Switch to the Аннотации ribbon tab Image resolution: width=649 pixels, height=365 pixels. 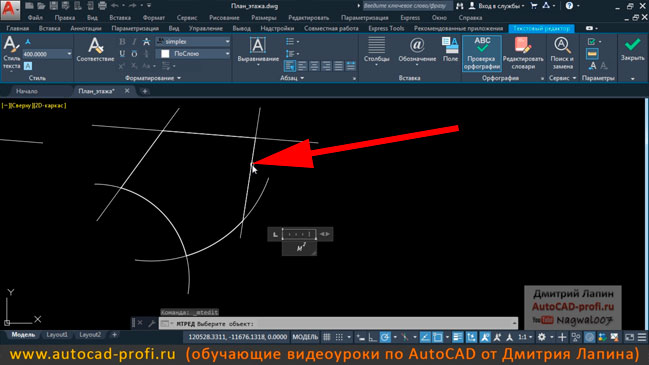point(86,29)
